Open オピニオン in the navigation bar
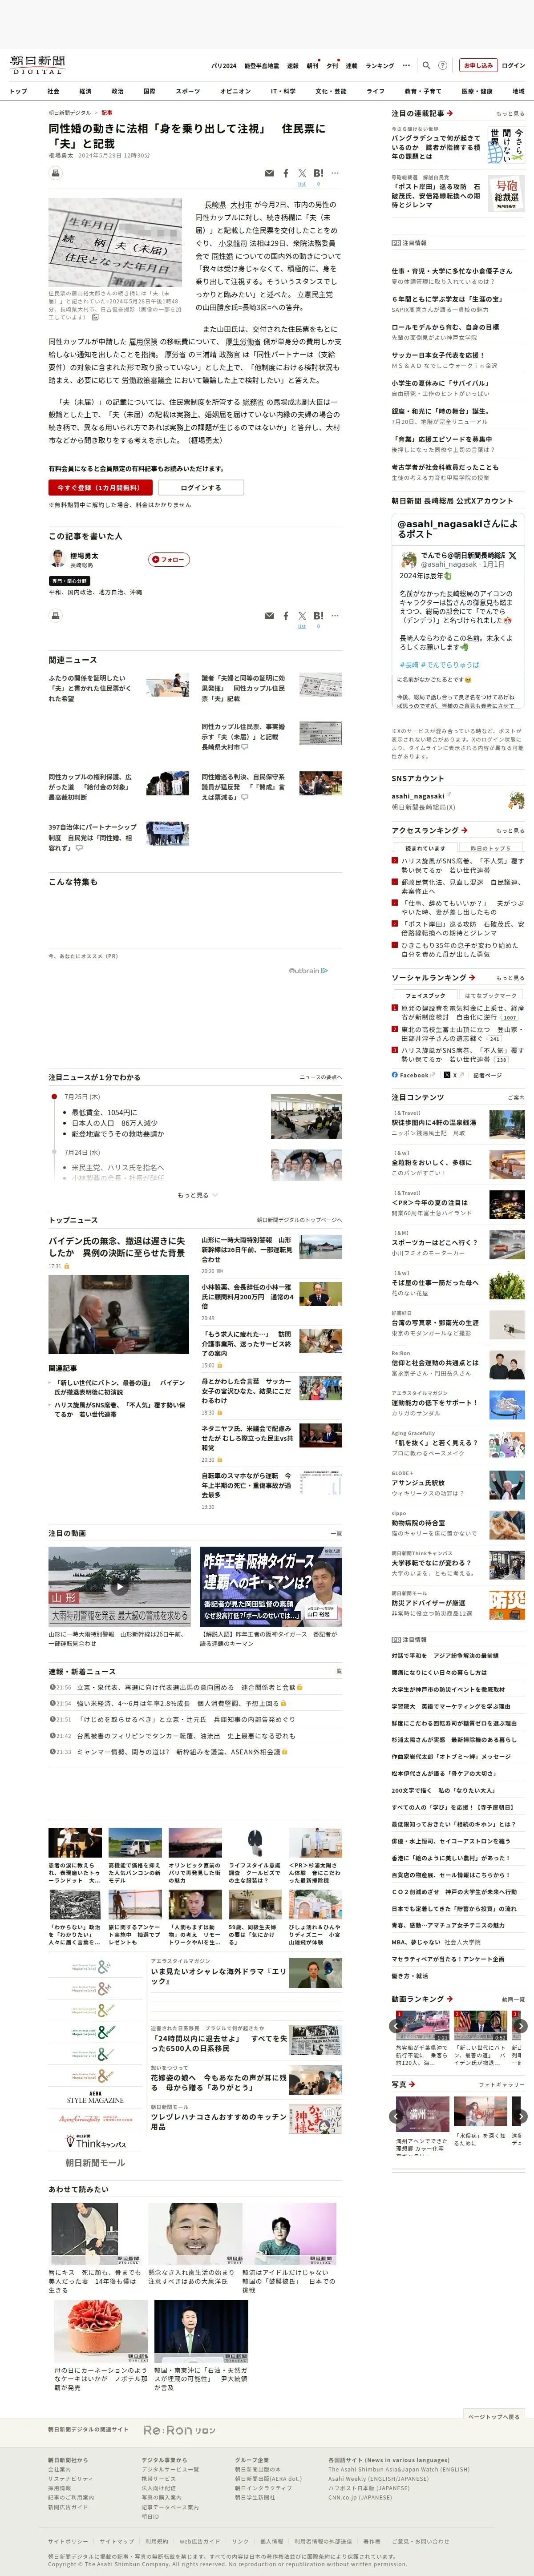534x2576 pixels. pyautogui.click(x=235, y=91)
